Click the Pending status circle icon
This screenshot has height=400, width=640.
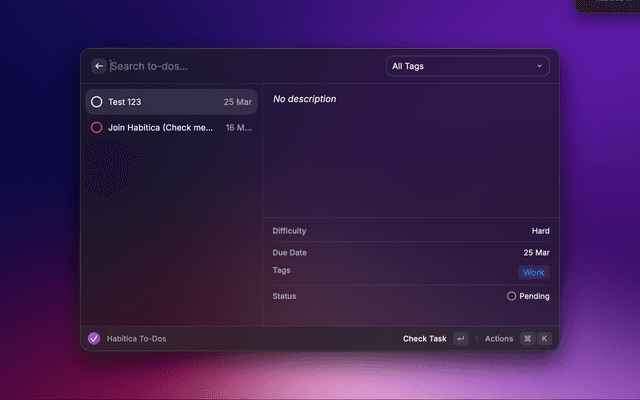pyautogui.click(x=512, y=296)
